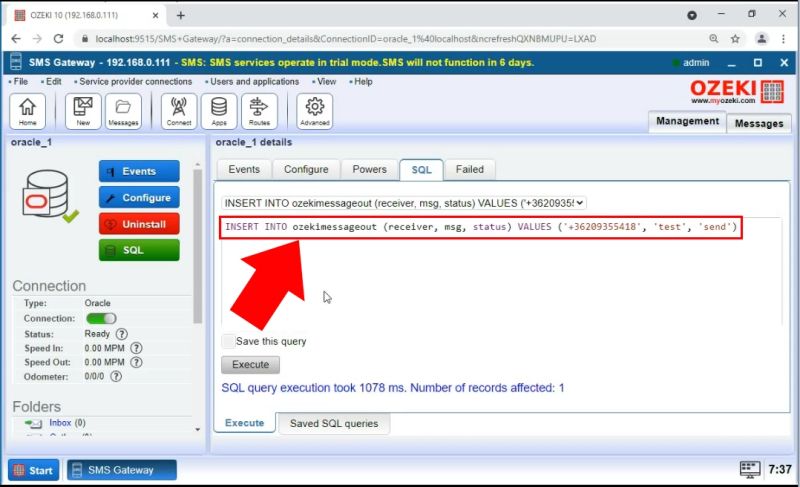
Task: Click the display monitor icon in Ozeki taskbar
Action: [749, 470]
